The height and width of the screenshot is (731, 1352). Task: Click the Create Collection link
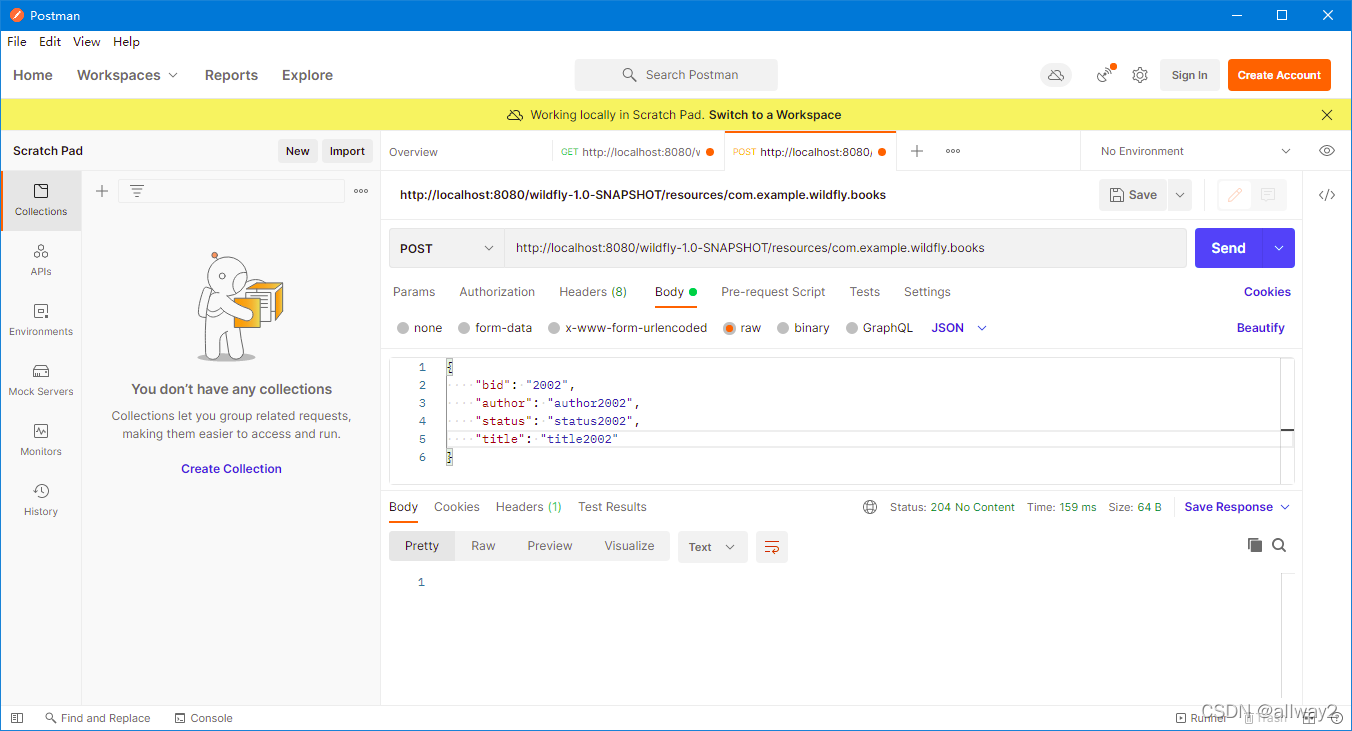[x=231, y=469]
